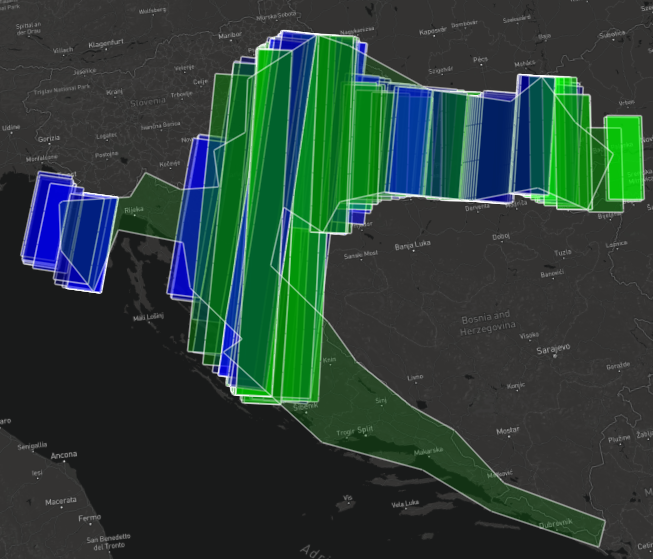Select the Klagenfurt label on map
The width and height of the screenshot is (653, 559).
click(104, 45)
